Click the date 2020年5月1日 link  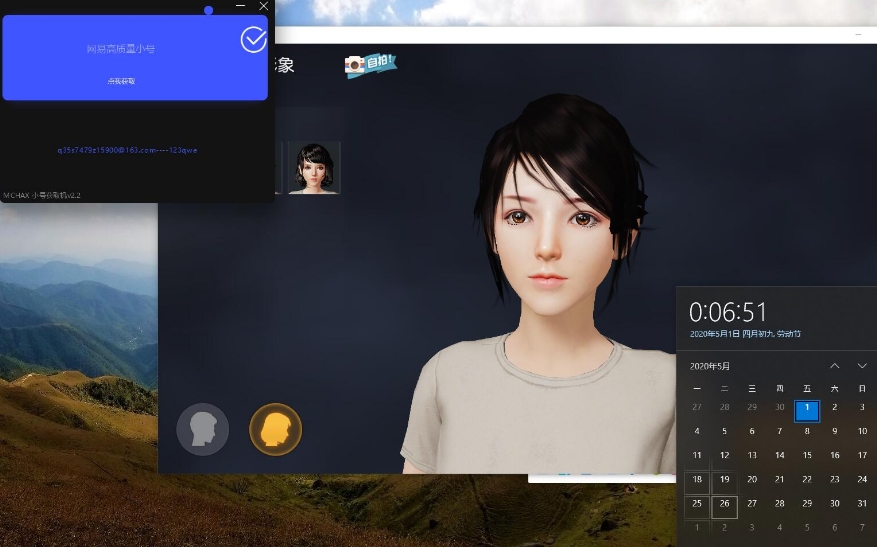click(x=745, y=334)
